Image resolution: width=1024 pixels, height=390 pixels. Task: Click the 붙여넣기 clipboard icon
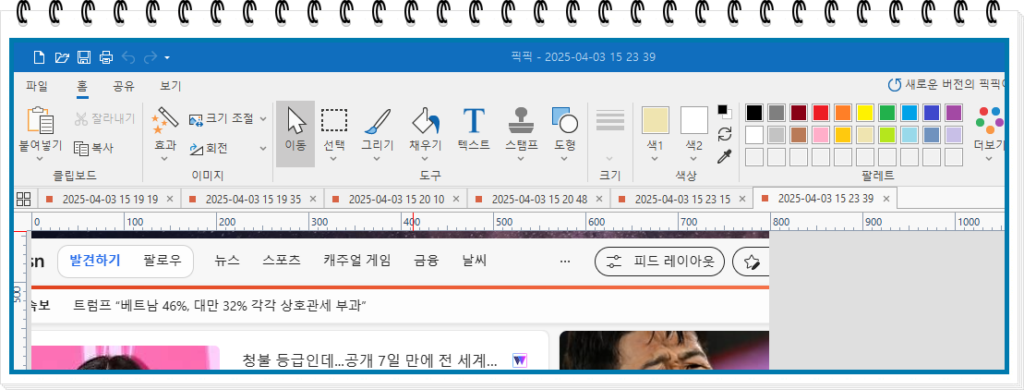[39, 121]
